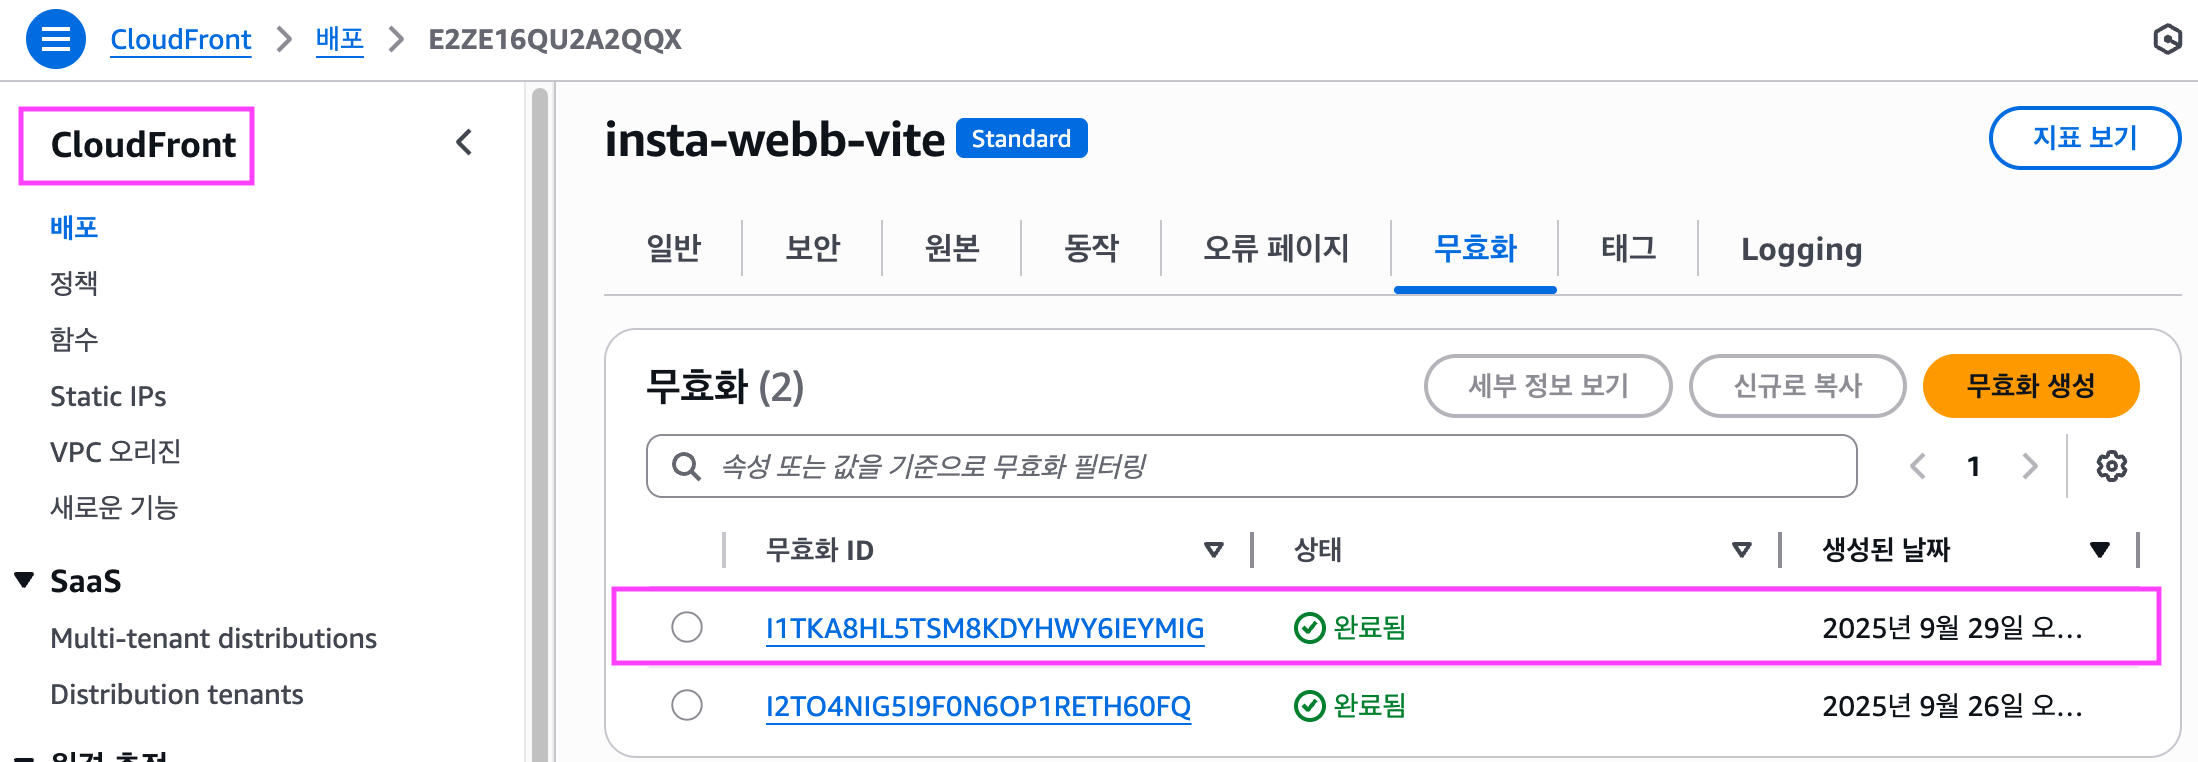Screen dimensions: 2198x762
Task: Click the hexagon icon in top-right corner
Action: (2166, 39)
